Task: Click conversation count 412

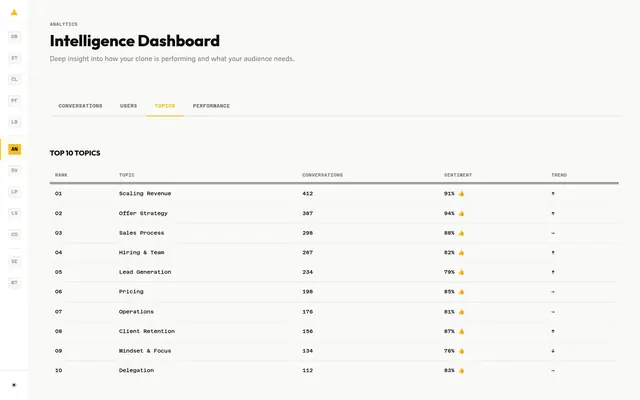Action: [308, 193]
